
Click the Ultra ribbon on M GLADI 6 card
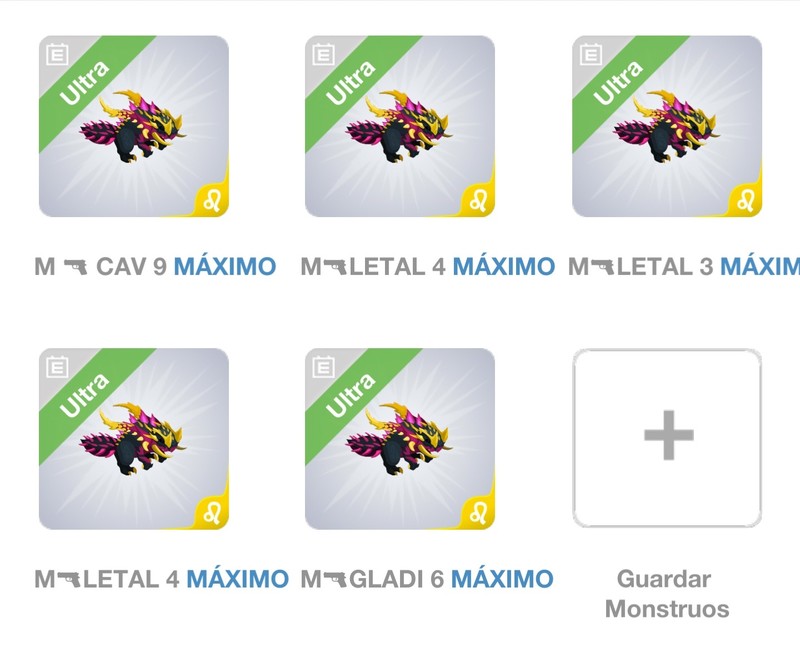coord(351,396)
